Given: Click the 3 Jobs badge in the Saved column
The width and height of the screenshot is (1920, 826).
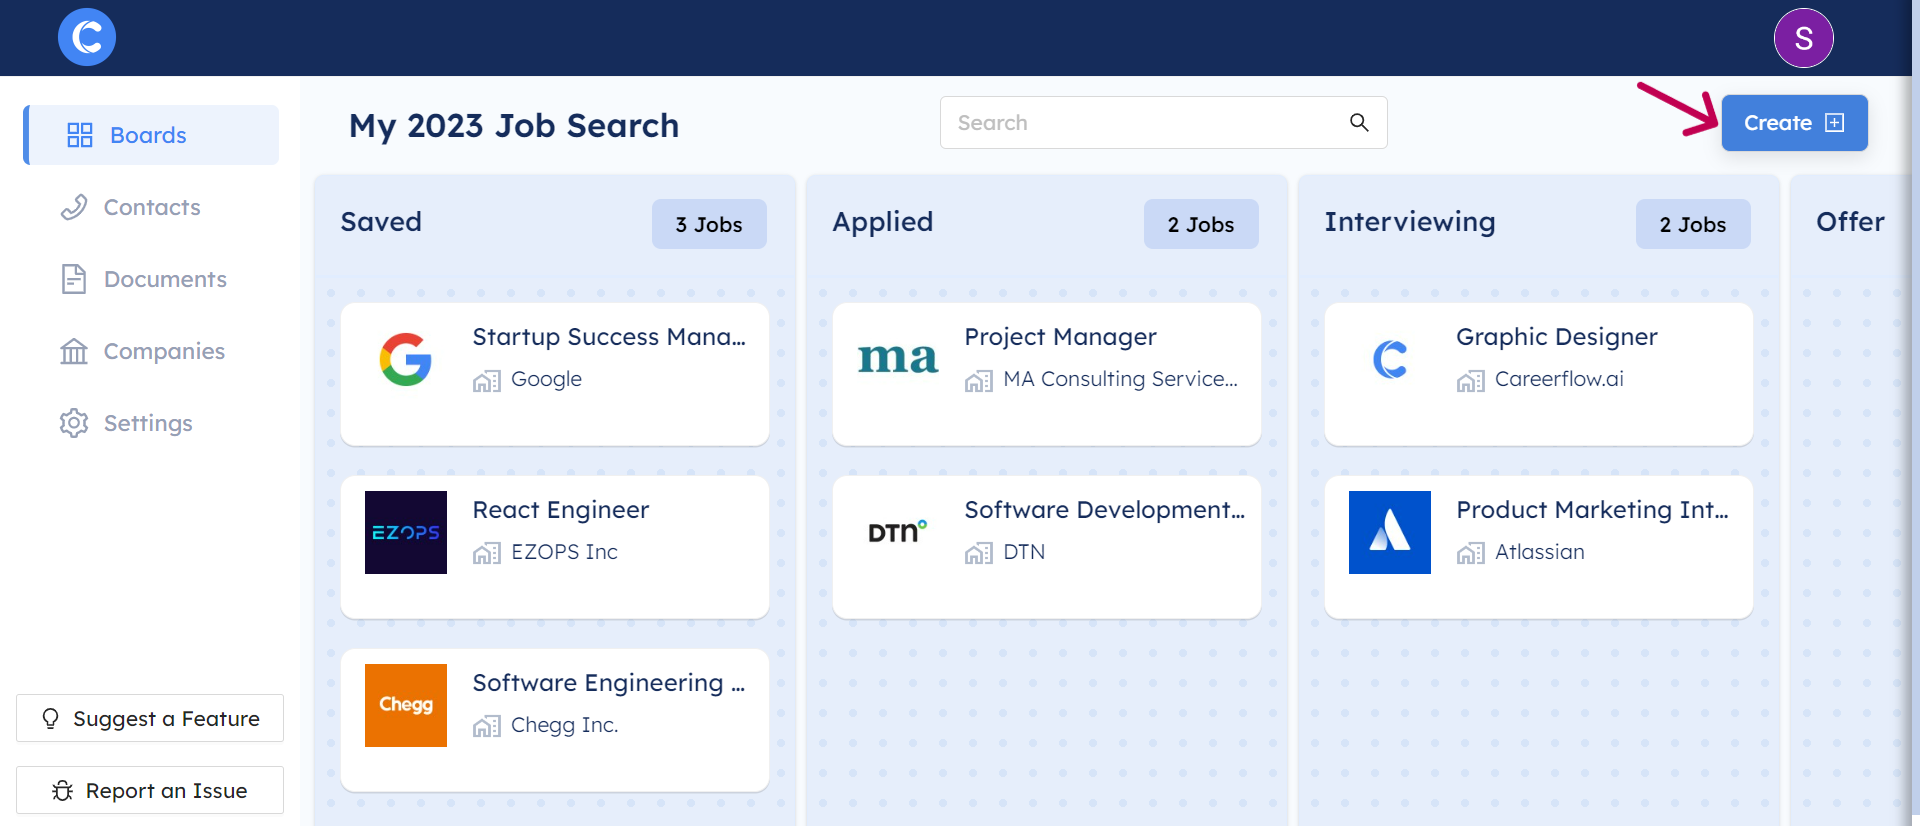Looking at the screenshot, I should (x=709, y=224).
